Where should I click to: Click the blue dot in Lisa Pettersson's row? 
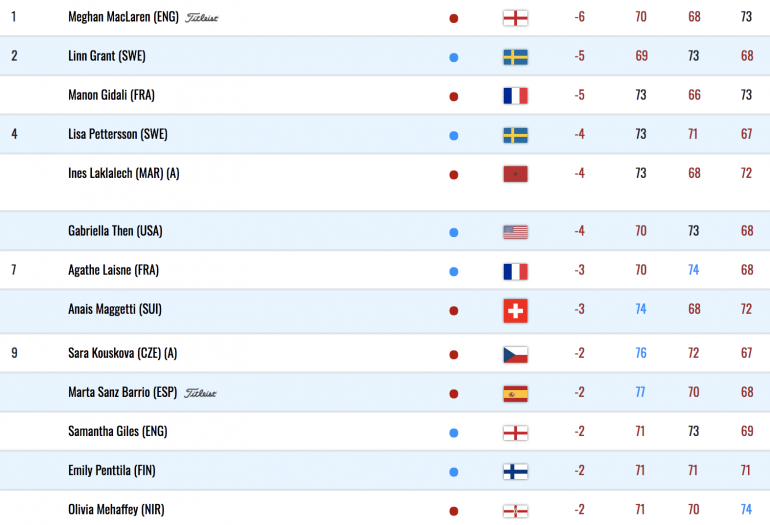[x=454, y=136]
